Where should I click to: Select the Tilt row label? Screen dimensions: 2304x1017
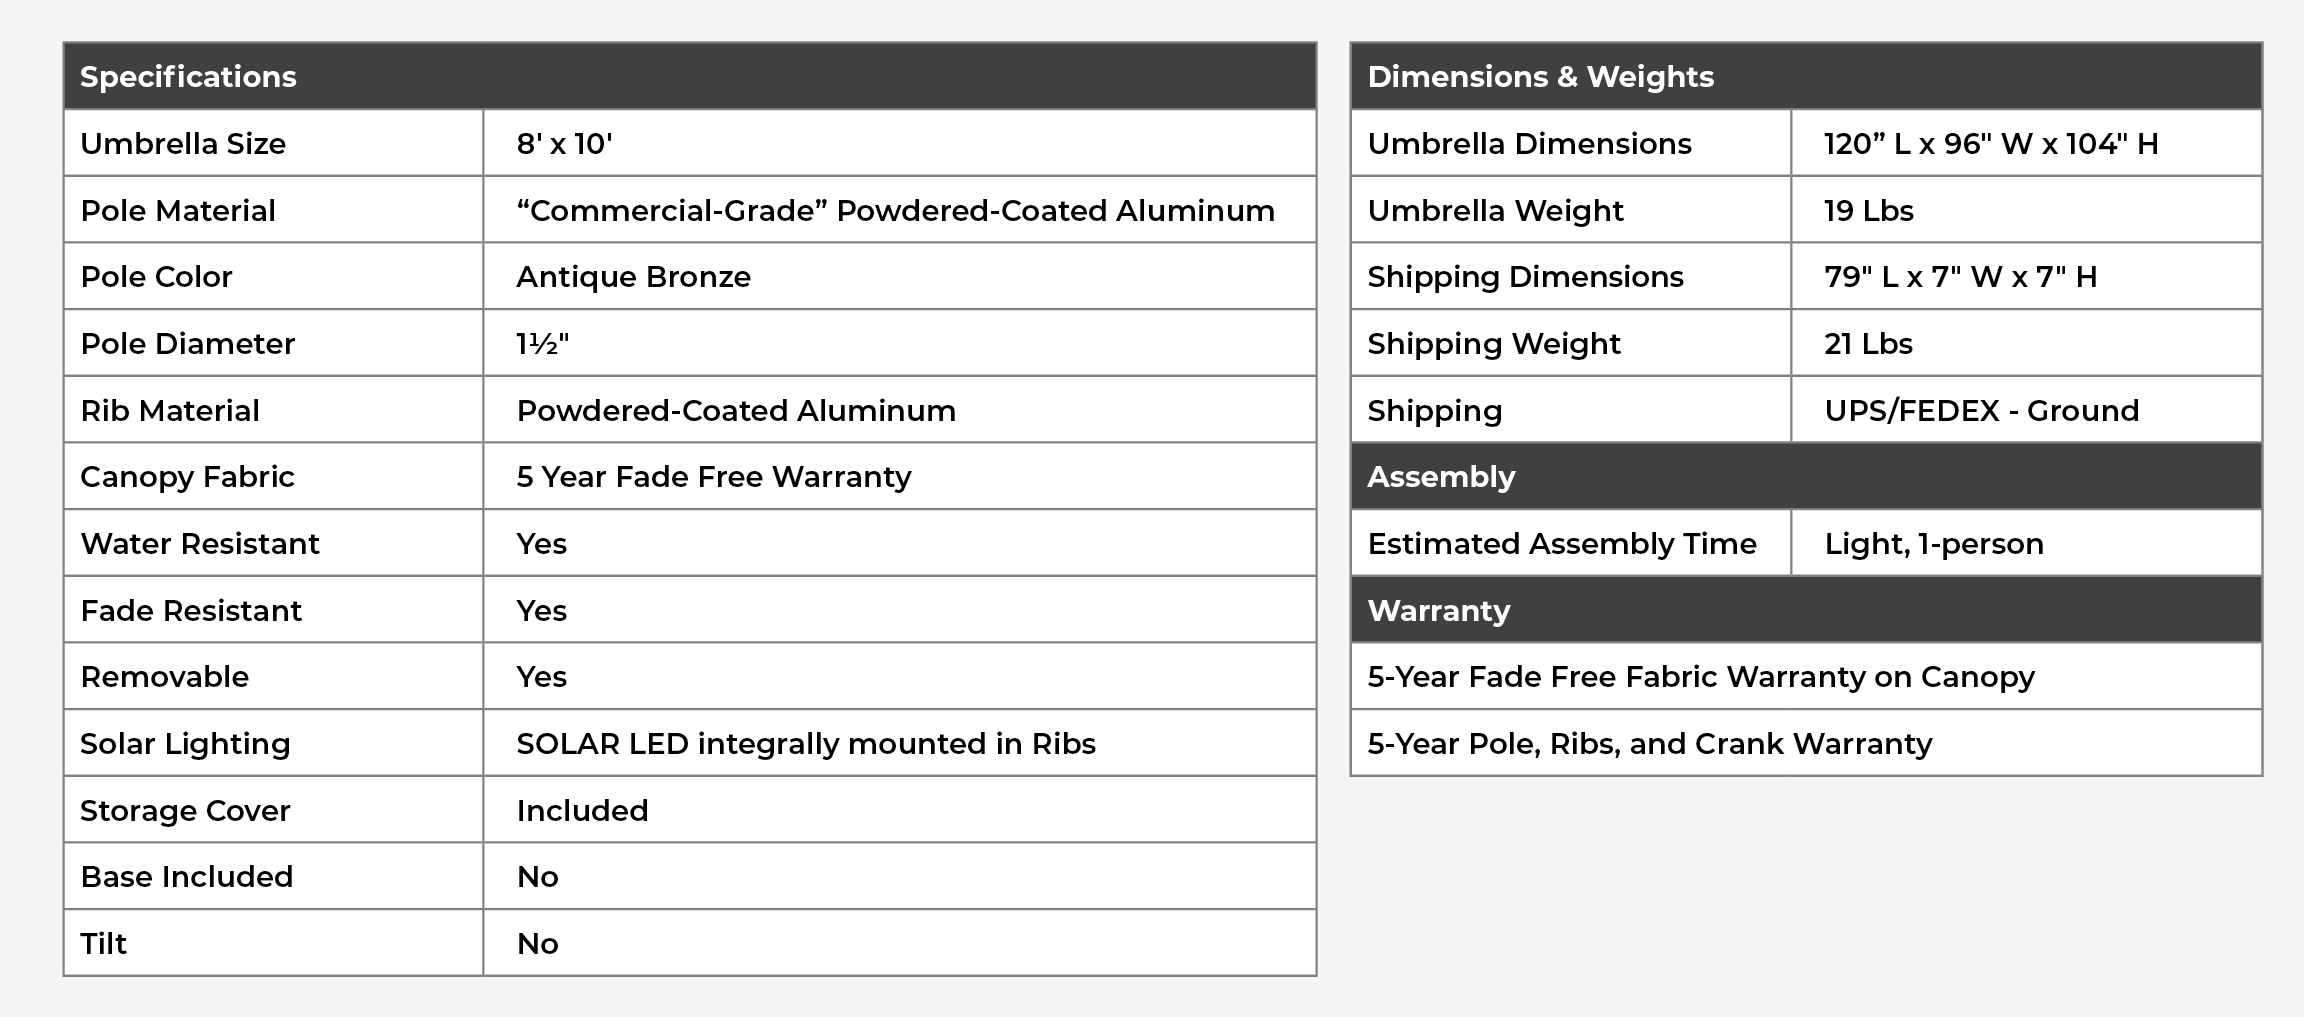pyautogui.click(x=103, y=944)
